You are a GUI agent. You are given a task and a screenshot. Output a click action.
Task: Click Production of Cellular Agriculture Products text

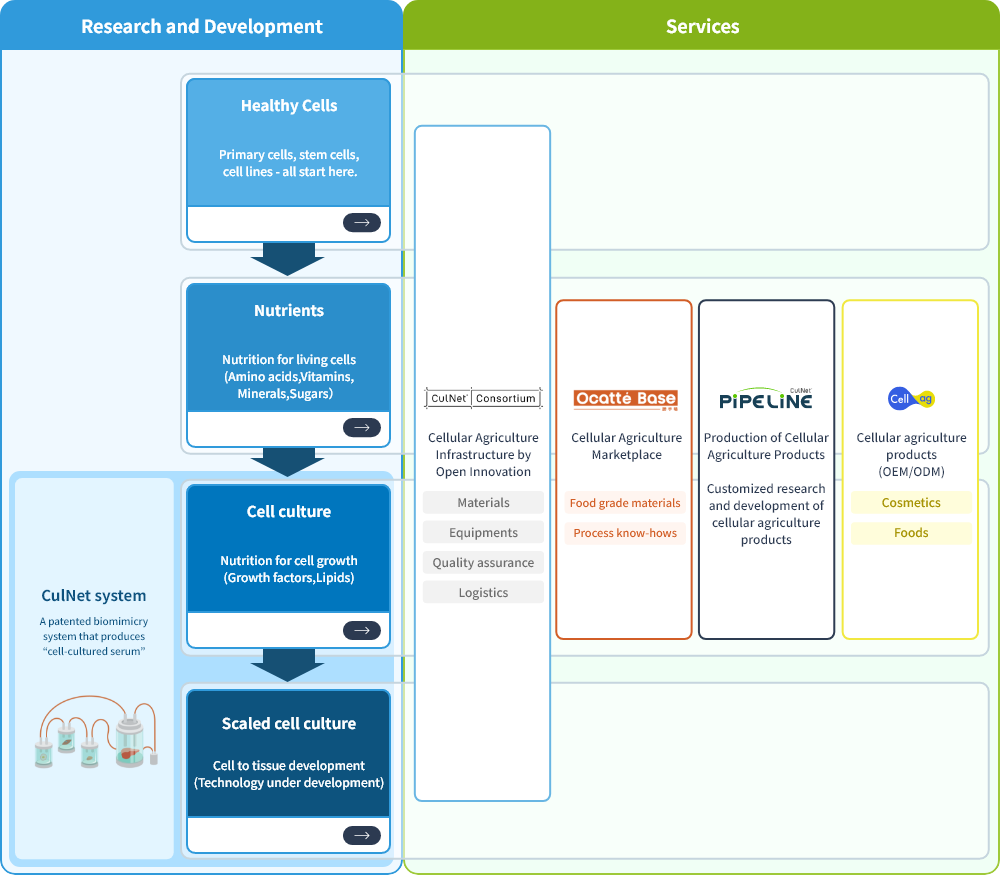point(766,446)
